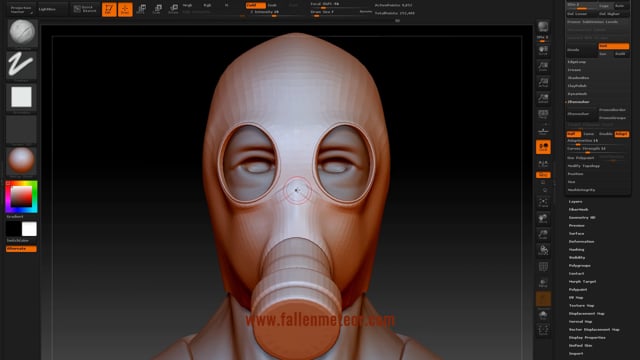Viewport: 640px width, 360px height.
Task: Expand the Deformation subpalette
Action: (x=581, y=242)
